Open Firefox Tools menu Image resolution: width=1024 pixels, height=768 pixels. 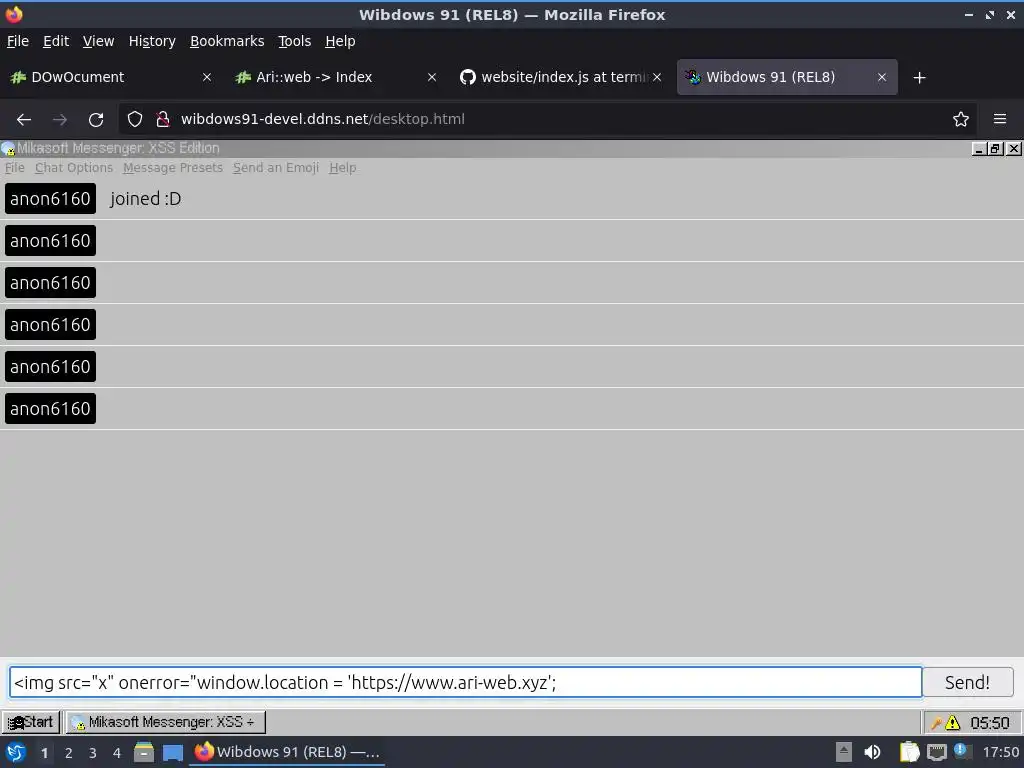point(294,41)
